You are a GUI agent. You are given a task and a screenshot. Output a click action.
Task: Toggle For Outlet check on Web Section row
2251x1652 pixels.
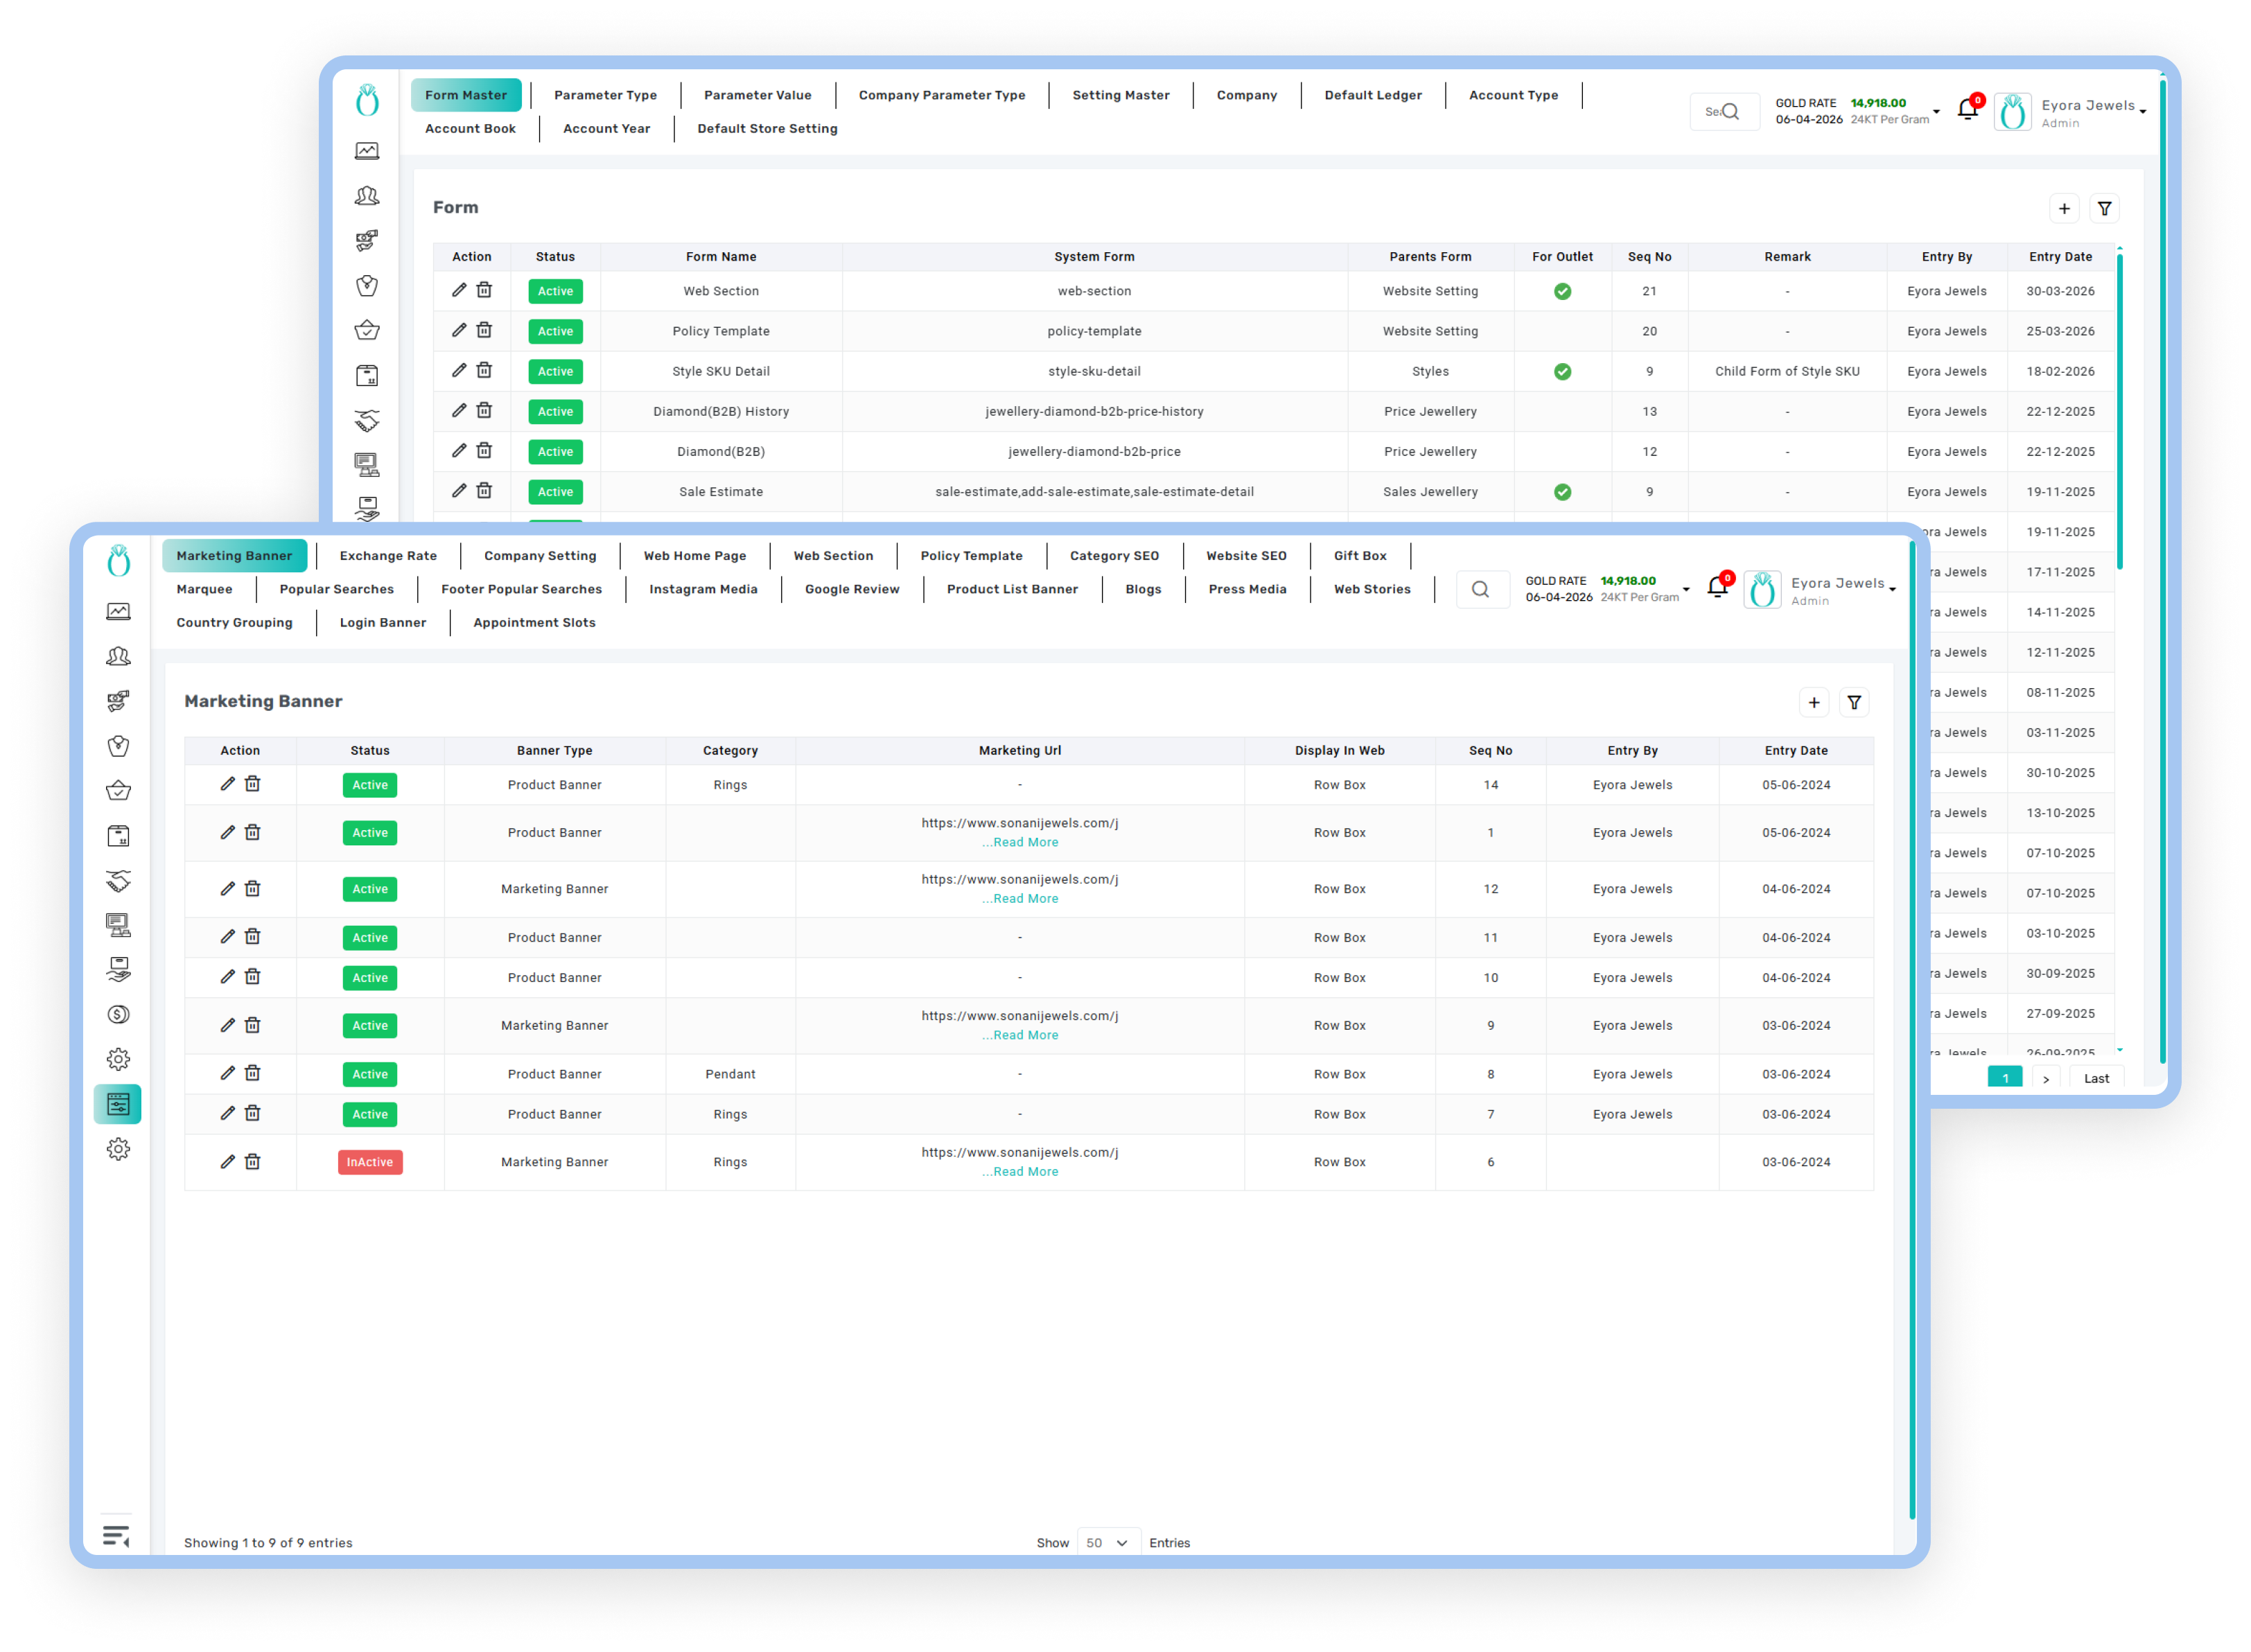(1562, 291)
